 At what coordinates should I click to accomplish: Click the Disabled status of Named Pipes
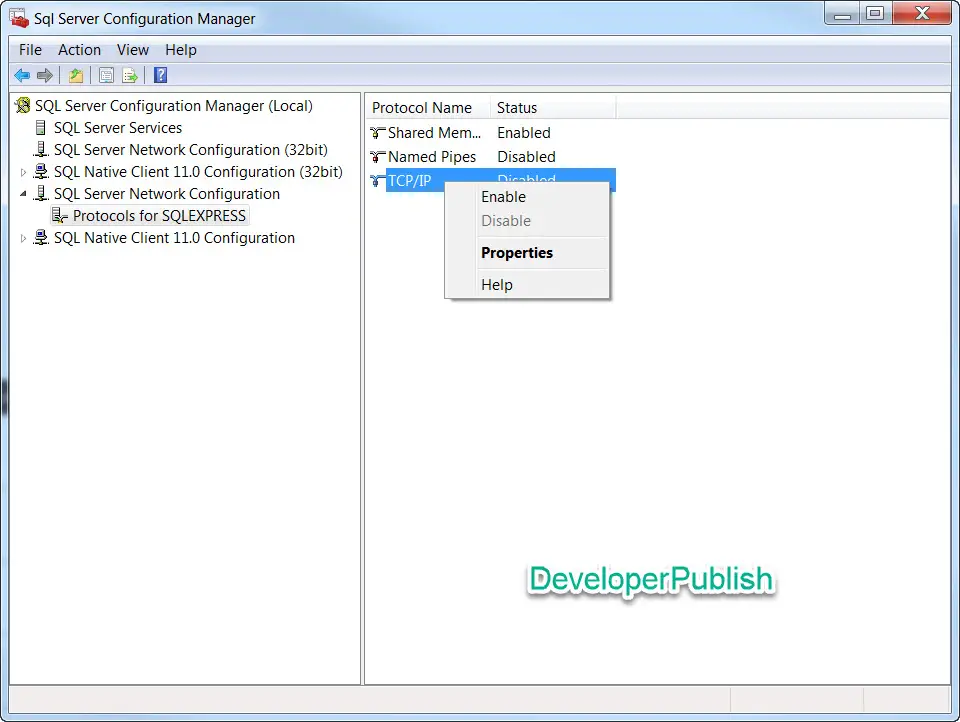click(x=526, y=157)
